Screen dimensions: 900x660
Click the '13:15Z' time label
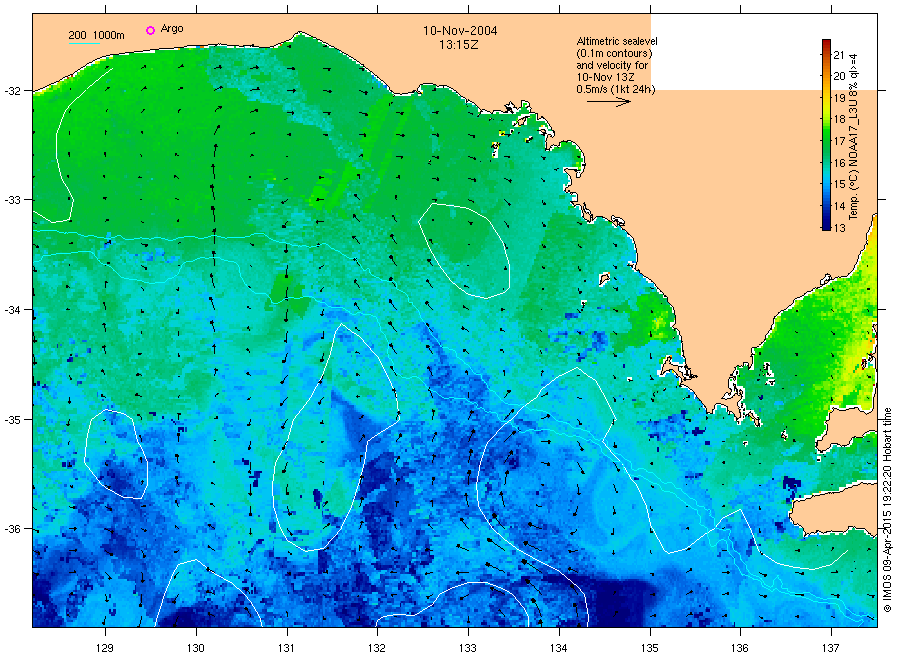[458, 45]
